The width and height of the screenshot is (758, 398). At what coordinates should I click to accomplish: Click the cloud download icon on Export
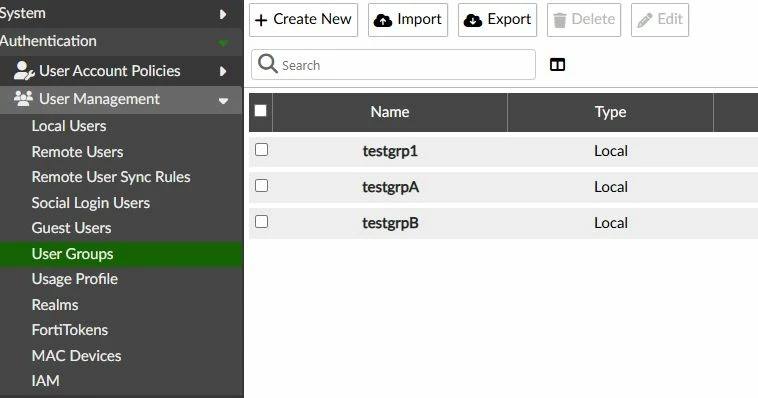point(472,20)
